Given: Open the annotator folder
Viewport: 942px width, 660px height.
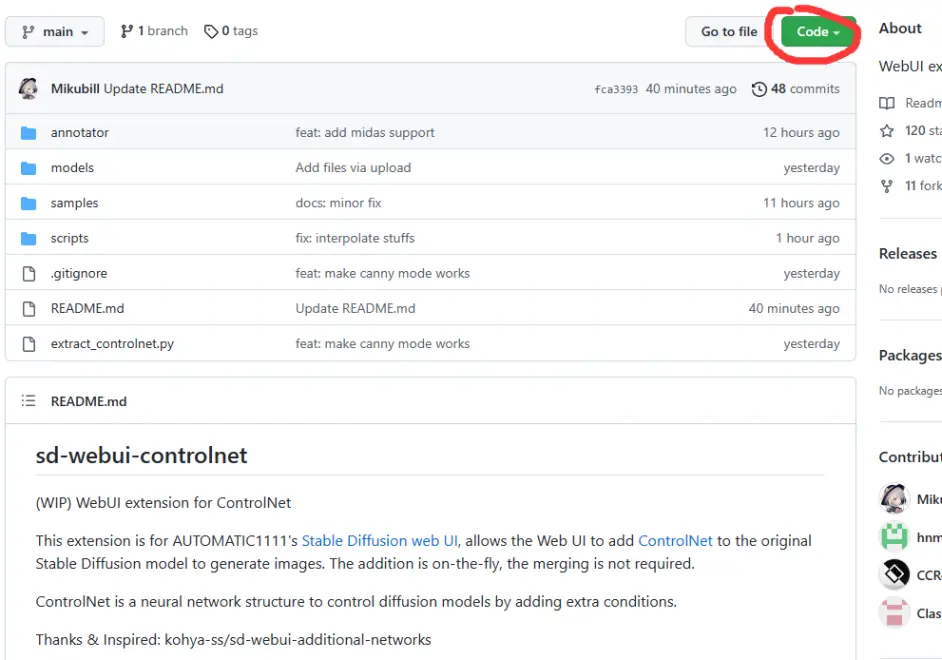Looking at the screenshot, I should 80,133.
